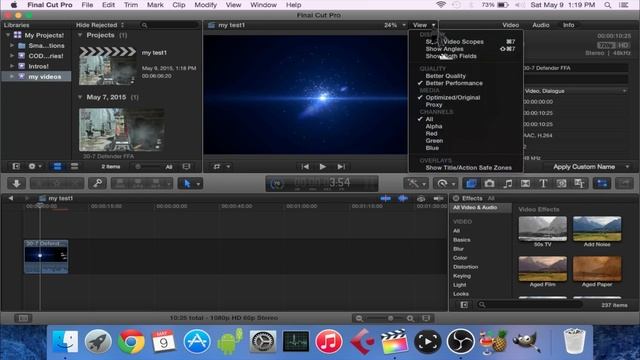Screen dimensions: 640x360
Task: Select Better Performance option
Action: click(454, 83)
